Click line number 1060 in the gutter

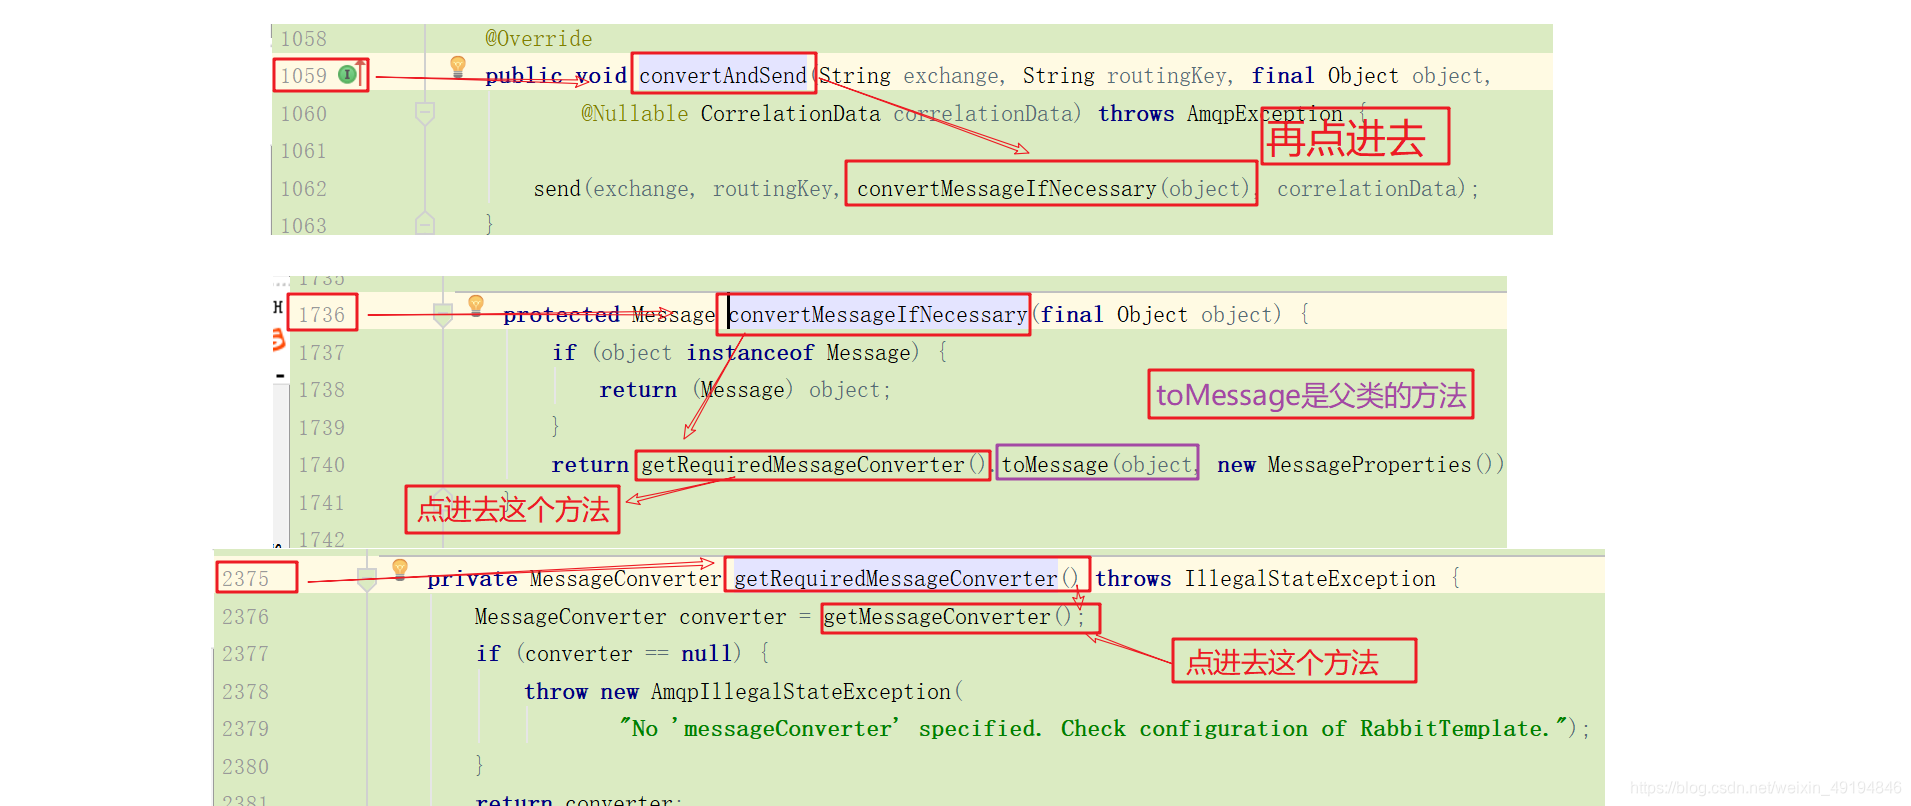(x=303, y=114)
